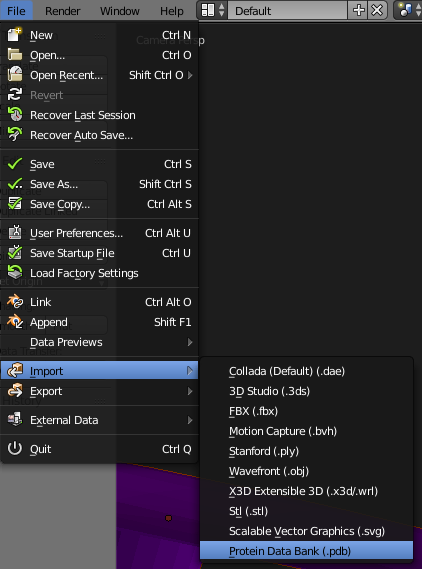Open the screen layout selector dropdown
422x569 pixels.
(x=213, y=10)
